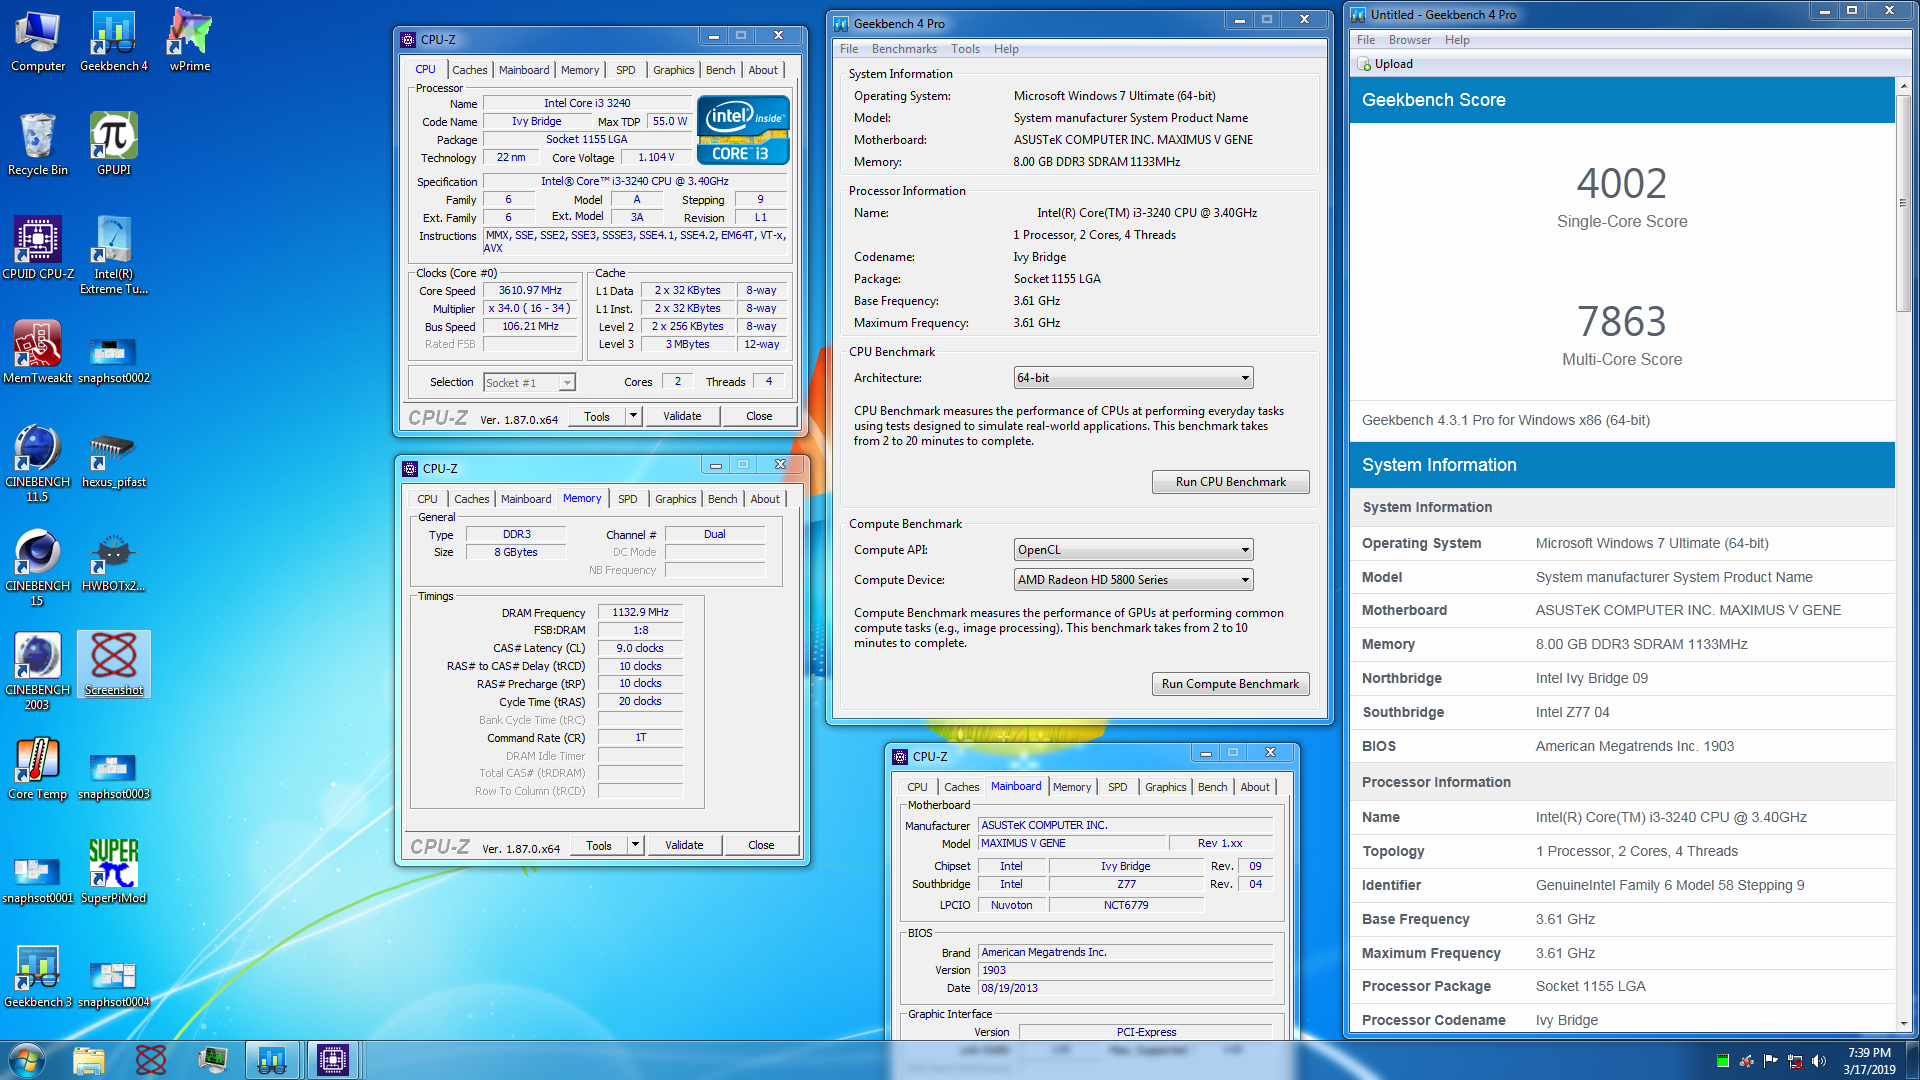The height and width of the screenshot is (1080, 1920).
Task: Select the Recycle Bin icon
Action: 38,146
